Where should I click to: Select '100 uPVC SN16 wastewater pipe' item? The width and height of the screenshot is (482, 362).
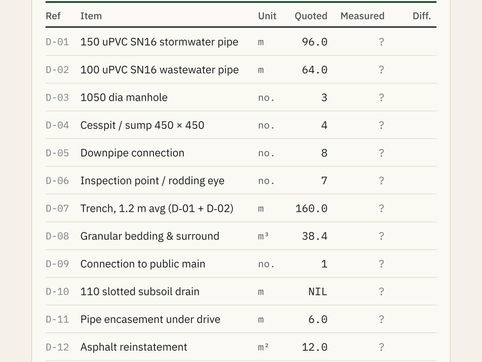coord(159,70)
